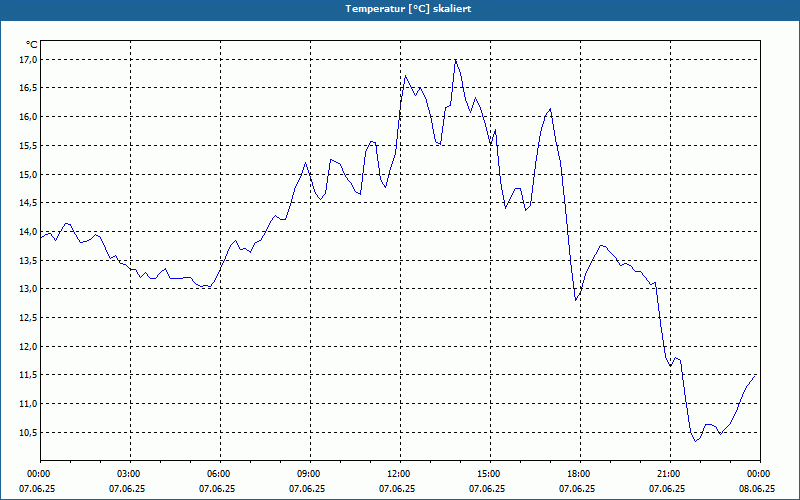Screen dimensions: 800x500
Task: Click the 03:00 time axis label
Action: pyautogui.click(x=131, y=474)
